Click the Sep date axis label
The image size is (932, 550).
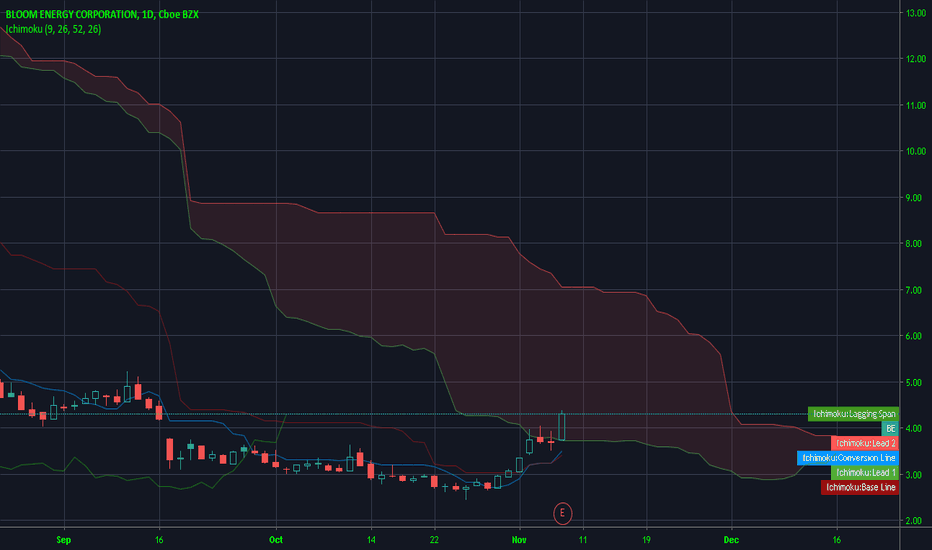click(x=64, y=540)
